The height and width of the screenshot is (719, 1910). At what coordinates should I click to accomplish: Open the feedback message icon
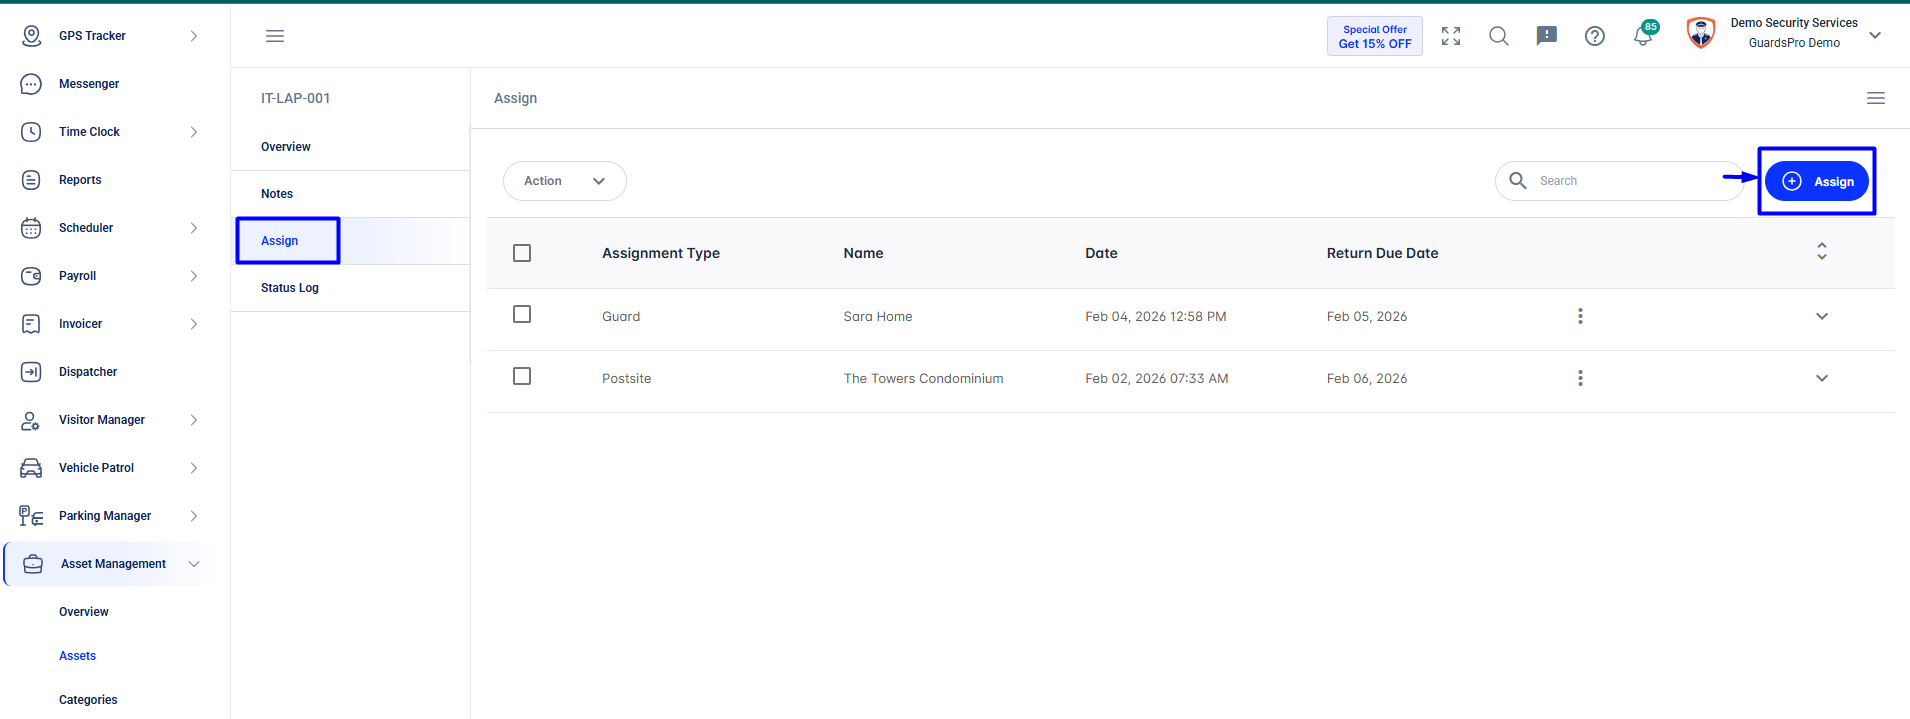pyautogui.click(x=1547, y=36)
